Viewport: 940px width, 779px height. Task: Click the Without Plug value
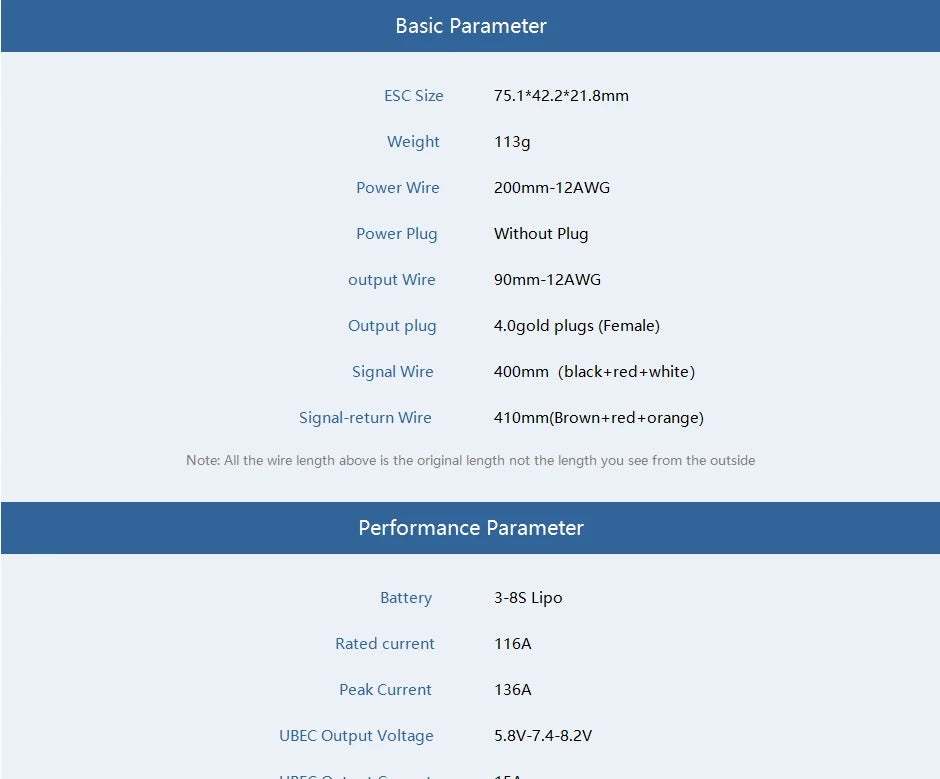click(x=541, y=234)
